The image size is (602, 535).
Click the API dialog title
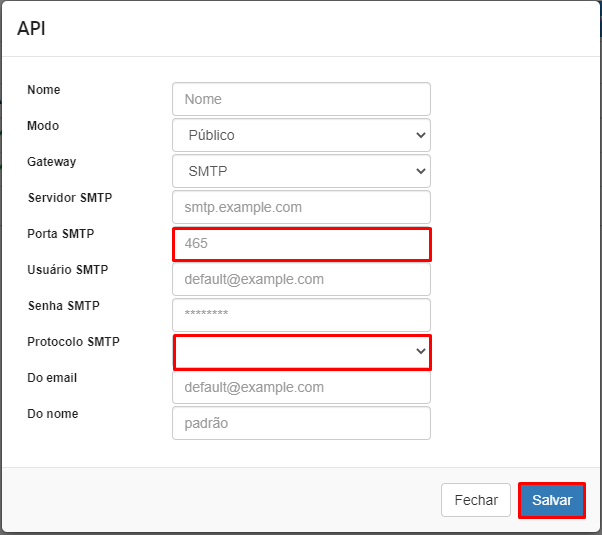(31, 28)
